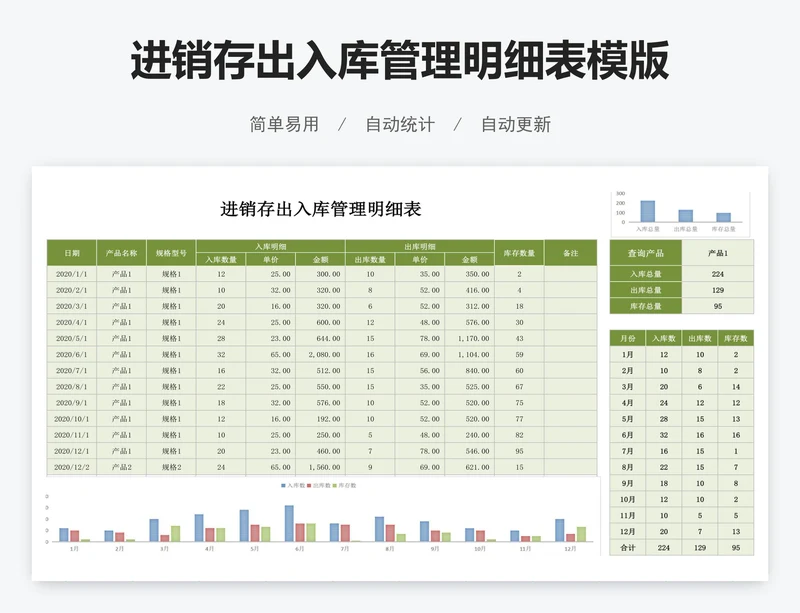
Task: Select the 合计 row label in monthly table
Action: [x=627, y=547]
